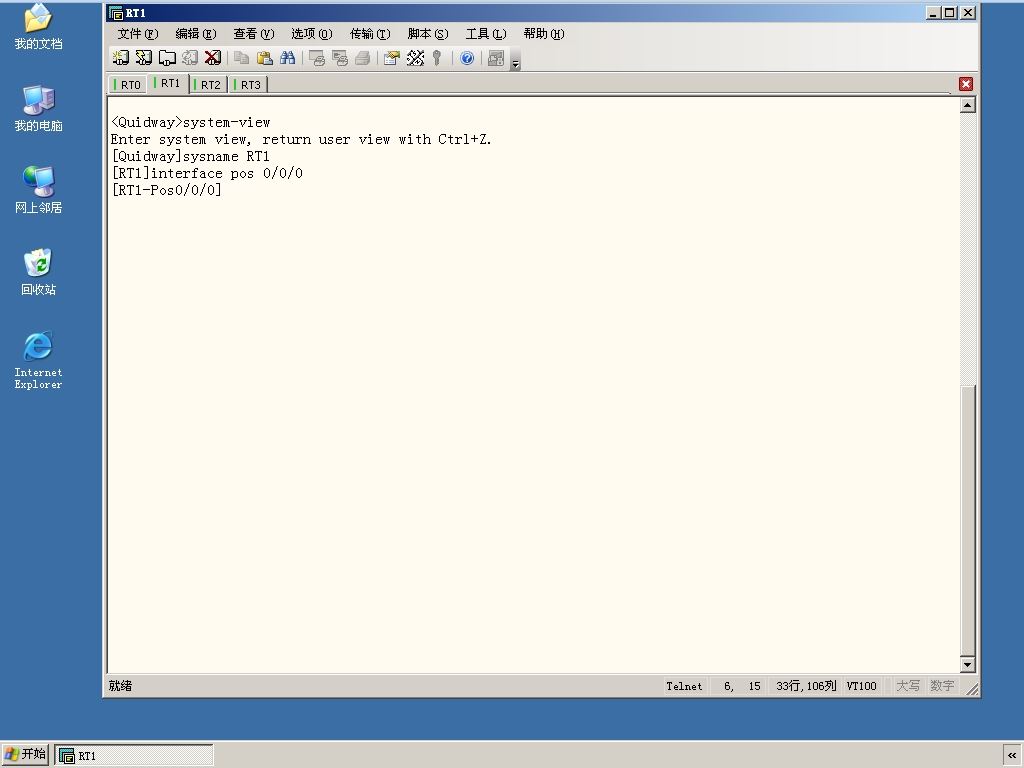
Task: Click 'Enter system view' message line
Action: click(x=301, y=139)
